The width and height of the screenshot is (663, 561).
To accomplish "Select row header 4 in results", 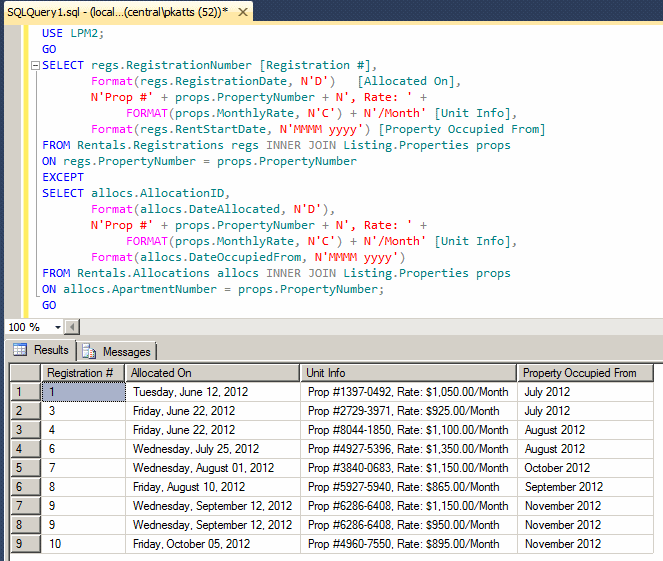I will tap(25, 449).
